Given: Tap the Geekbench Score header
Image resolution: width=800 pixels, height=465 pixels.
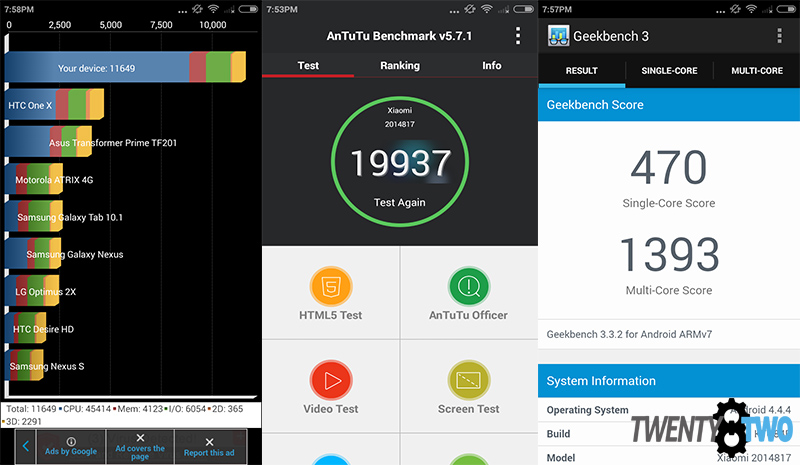Looking at the screenshot, I should coord(669,105).
